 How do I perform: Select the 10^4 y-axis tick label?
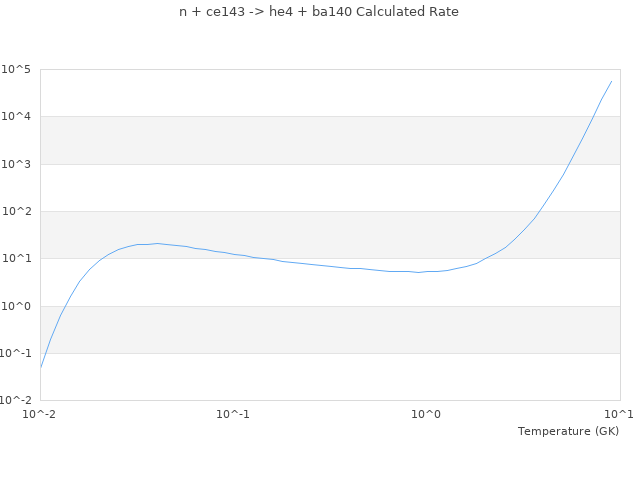16,117
